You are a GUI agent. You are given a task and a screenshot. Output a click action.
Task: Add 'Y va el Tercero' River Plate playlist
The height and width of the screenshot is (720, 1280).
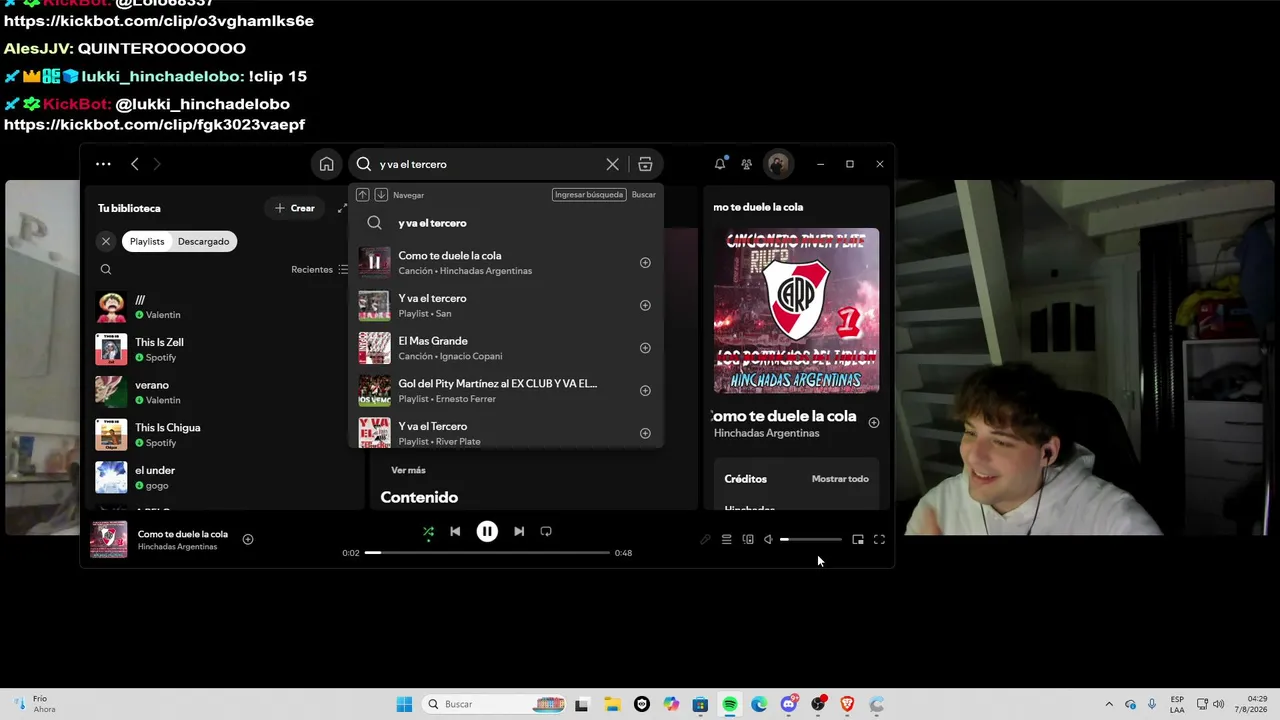pyautogui.click(x=645, y=433)
